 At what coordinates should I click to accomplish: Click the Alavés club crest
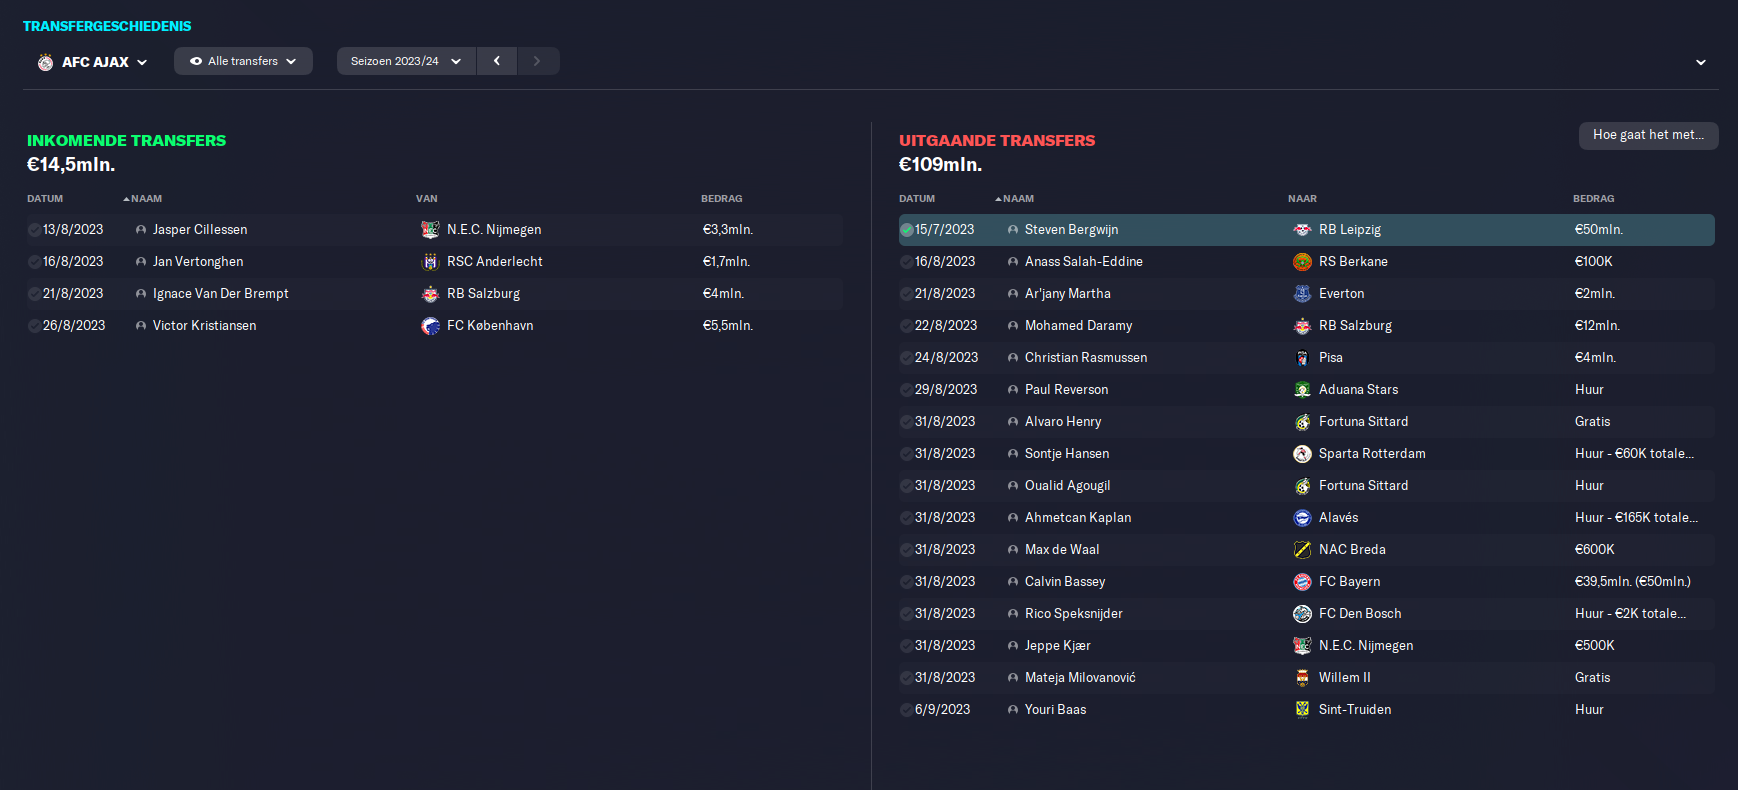[x=1302, y=518]
